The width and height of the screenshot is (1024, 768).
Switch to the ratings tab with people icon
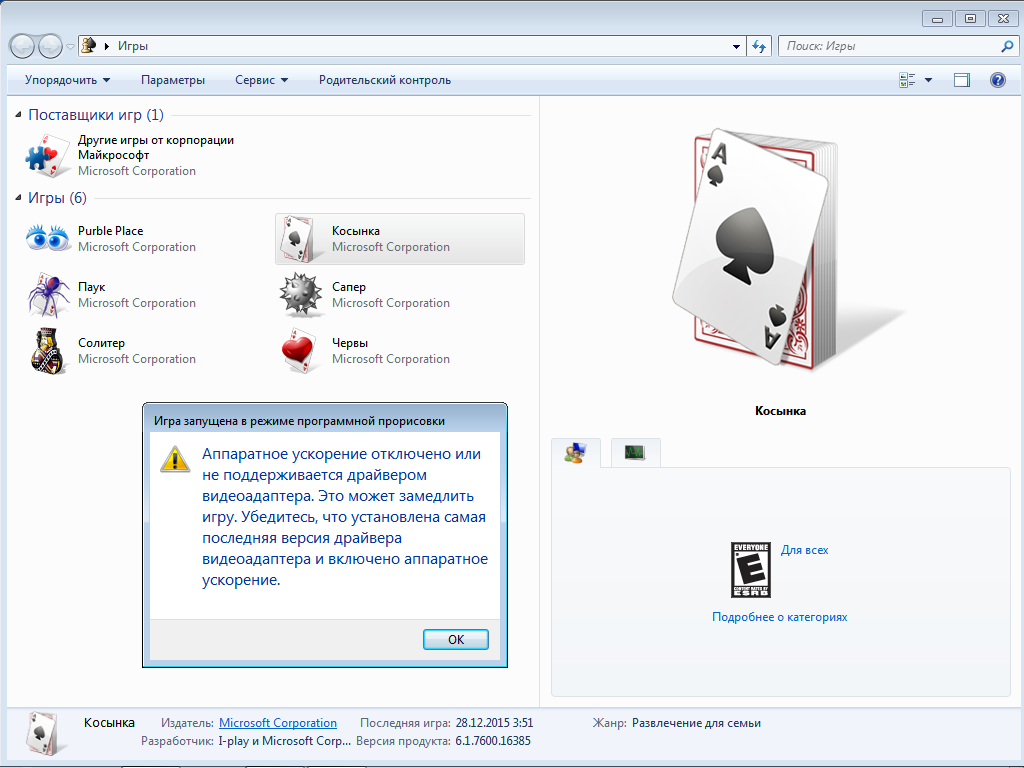[575, 452]
